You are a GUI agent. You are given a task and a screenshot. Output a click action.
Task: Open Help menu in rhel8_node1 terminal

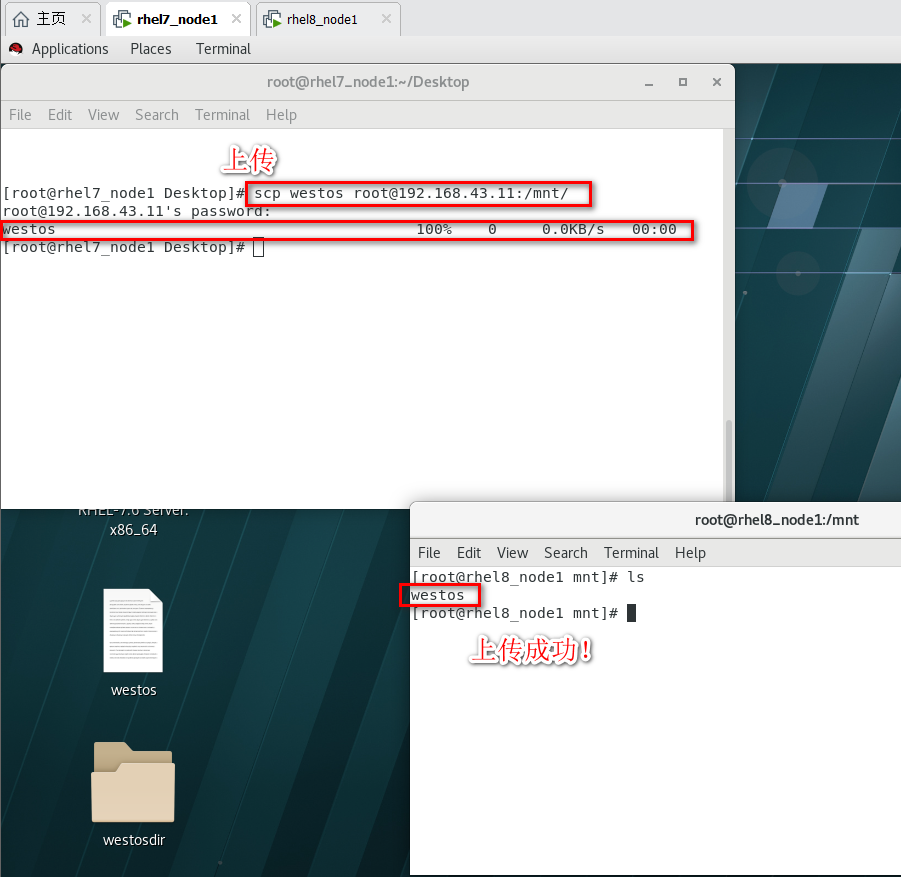pyautogui.click(x=690, y=553)
